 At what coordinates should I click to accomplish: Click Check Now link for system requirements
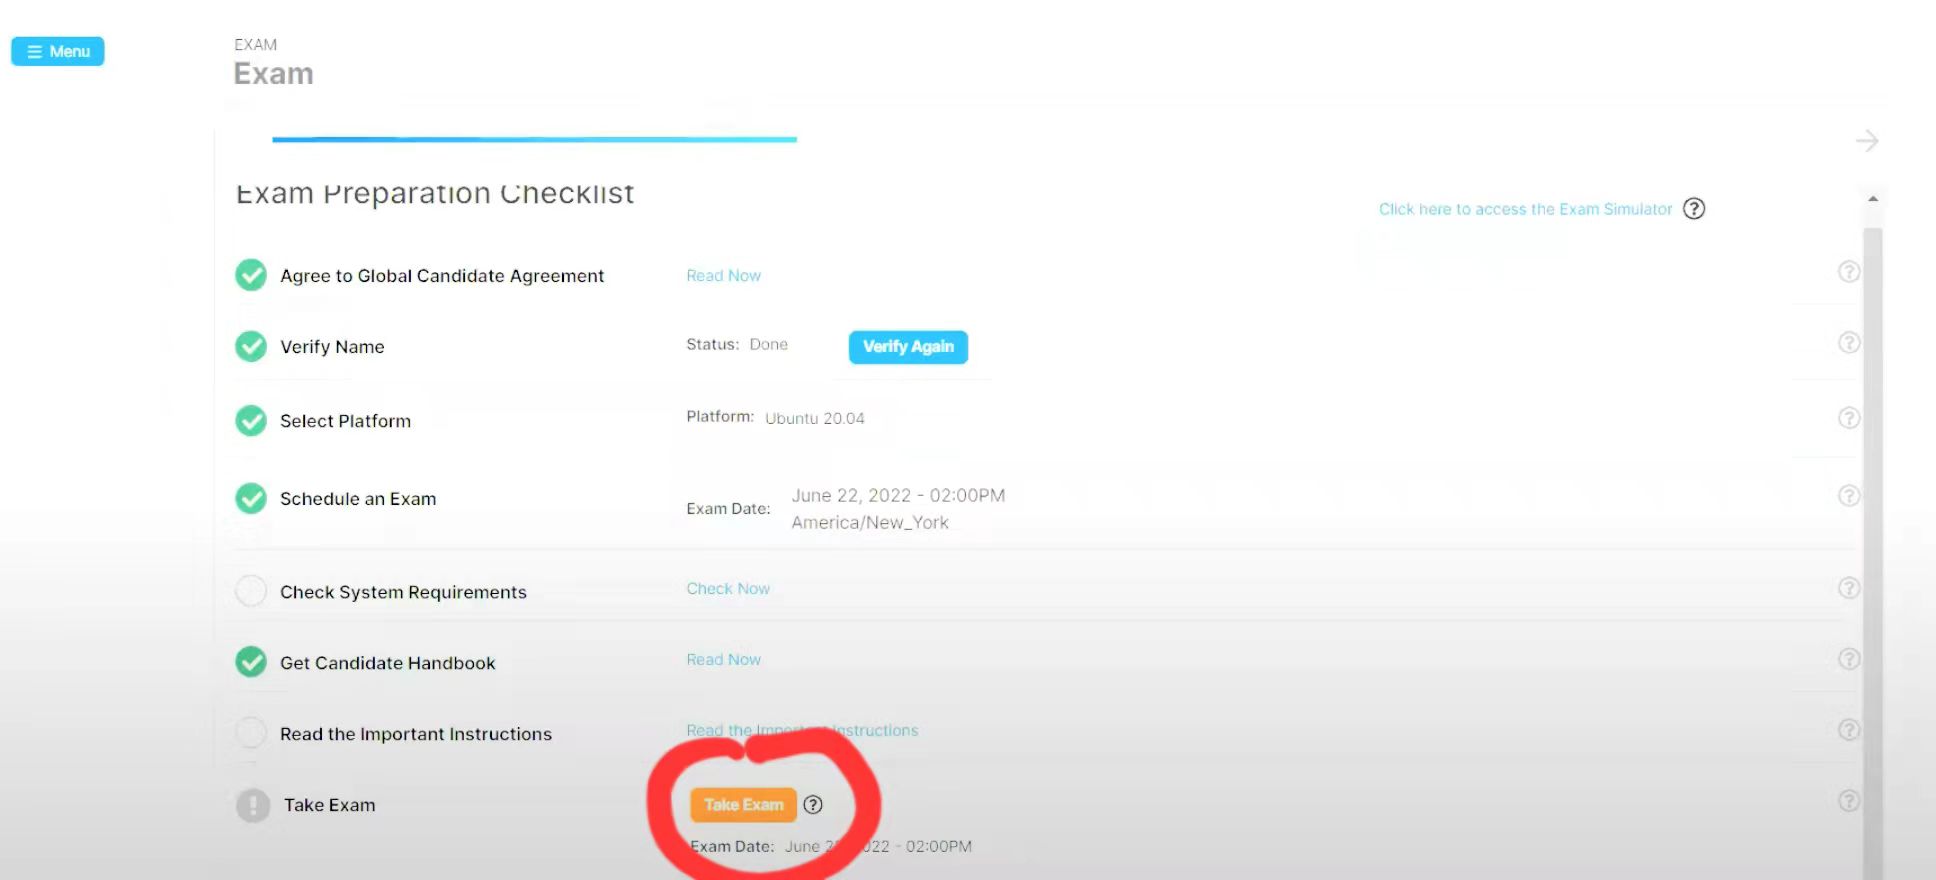(x=727, y=589)
